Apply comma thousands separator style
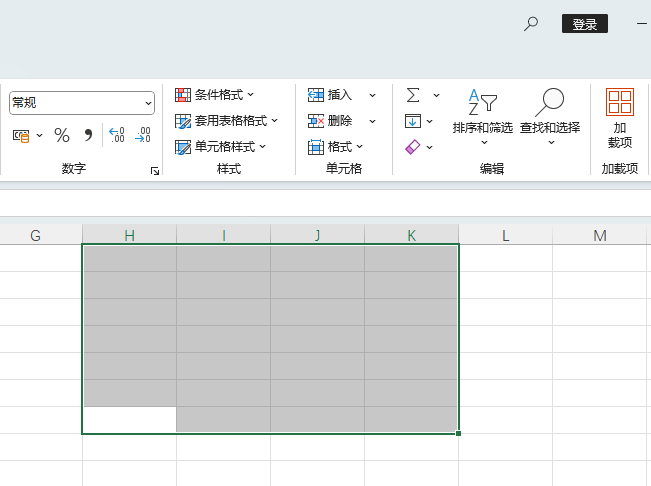651x486 pixels. click(x=88, y=135)
